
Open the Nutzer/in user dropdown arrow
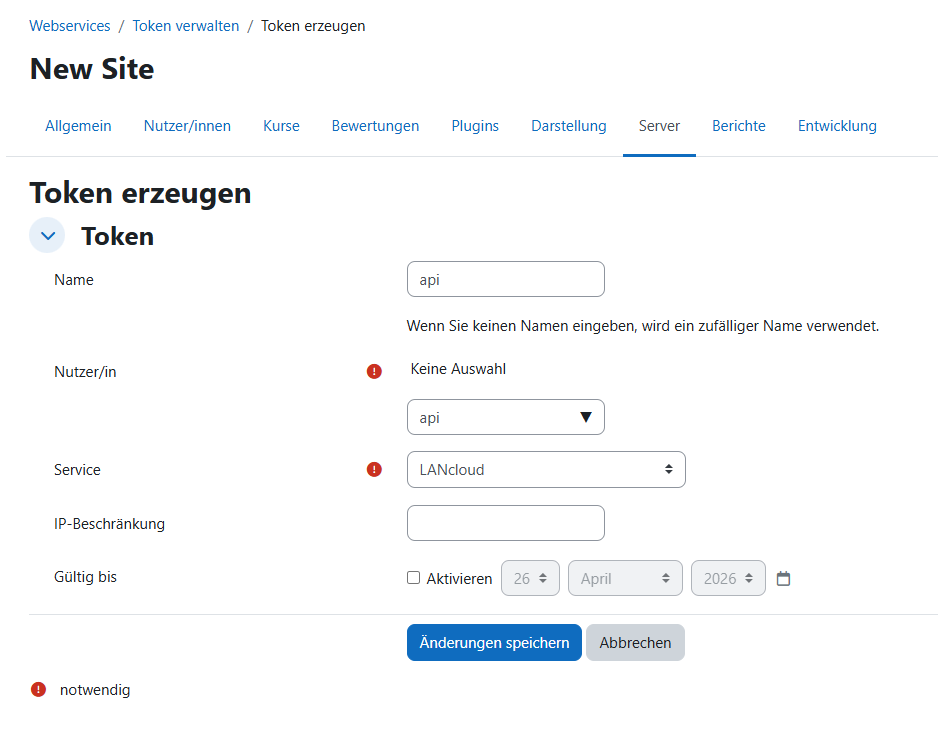[586, 418]
